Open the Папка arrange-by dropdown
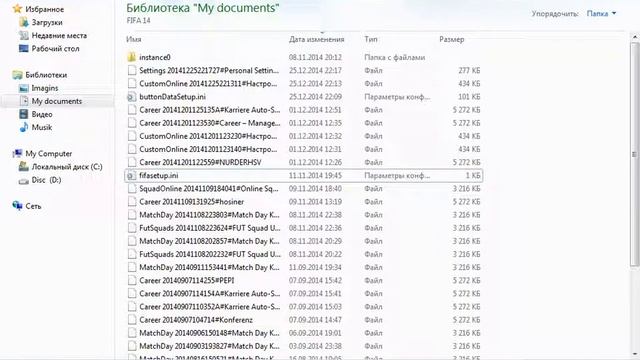 (x=601, y=13)
